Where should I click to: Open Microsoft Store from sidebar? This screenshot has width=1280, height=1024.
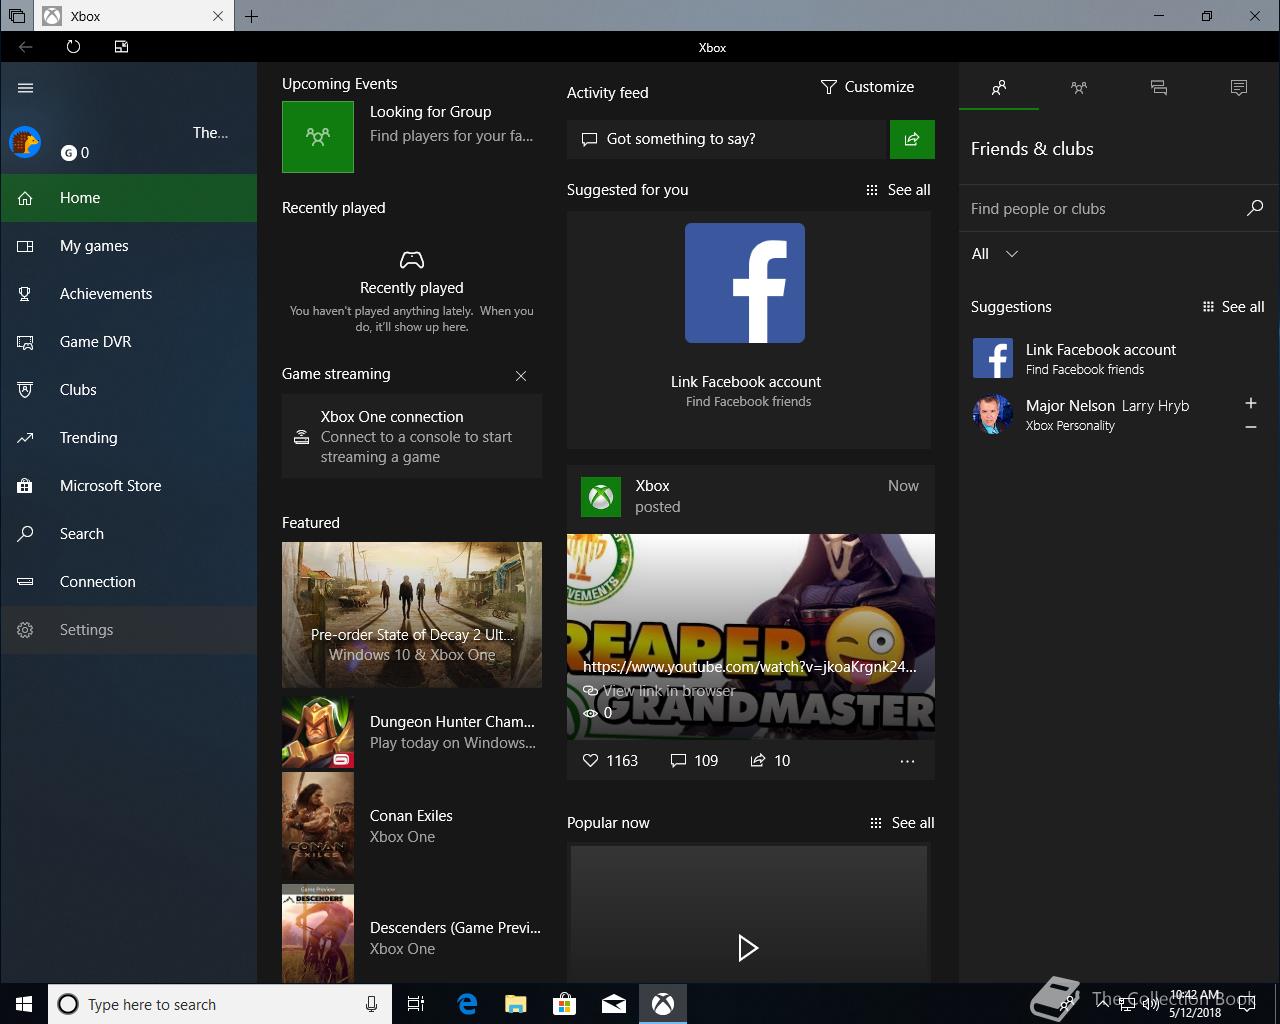point(128,486)
